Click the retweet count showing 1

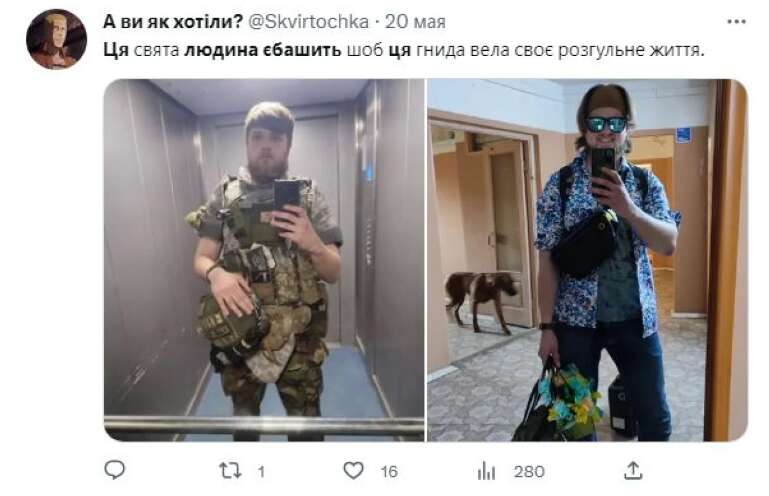(x=261, y=472)
